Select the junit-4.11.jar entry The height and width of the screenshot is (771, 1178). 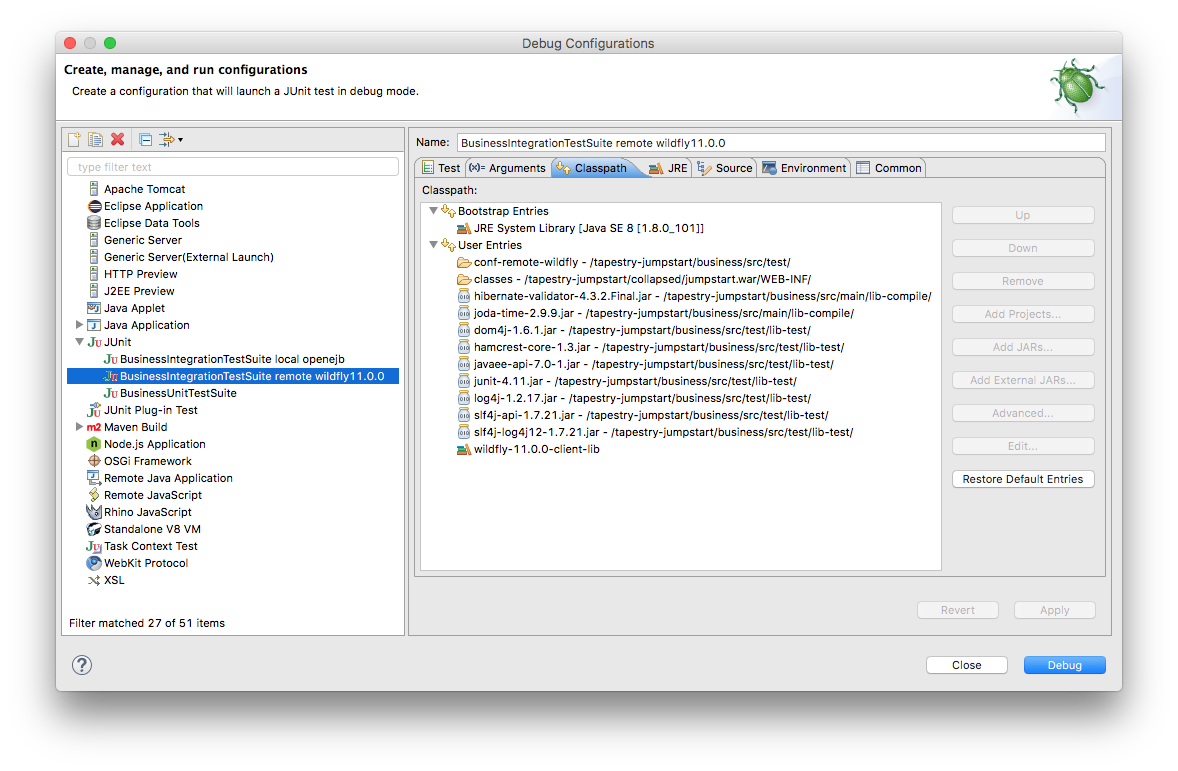[x=627, y=381]
